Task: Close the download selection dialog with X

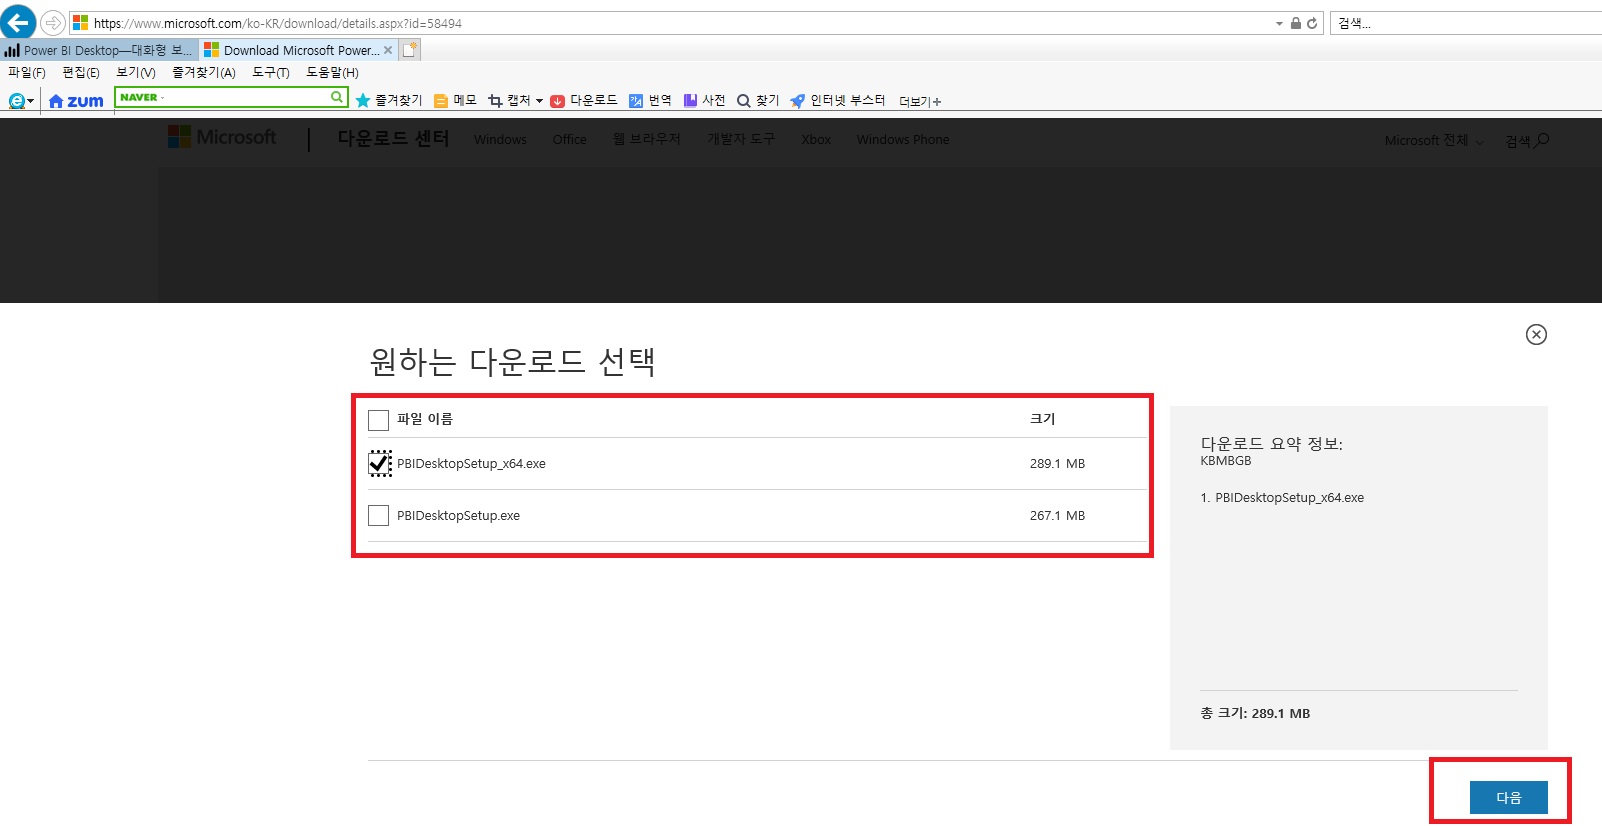Action: (x=1536, y=335)
